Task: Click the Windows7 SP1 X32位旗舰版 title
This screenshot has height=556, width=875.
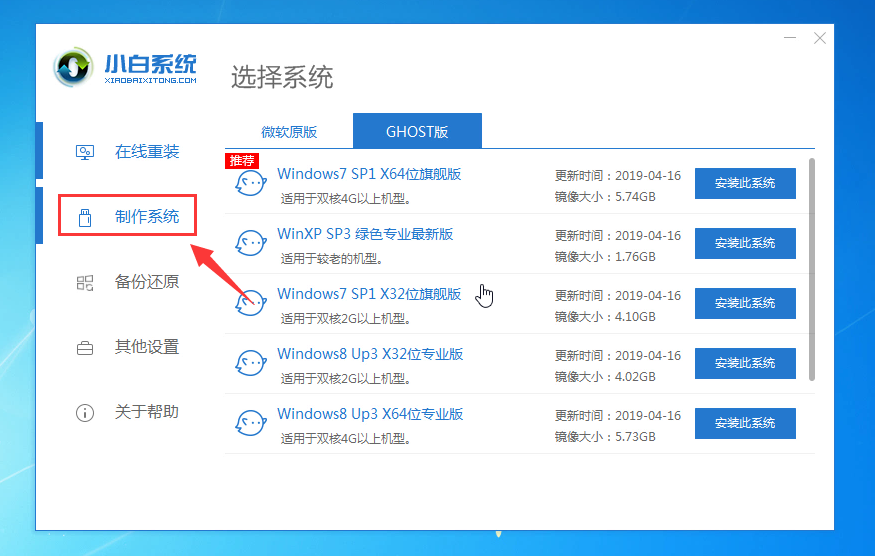Action: tap(369, 294)
